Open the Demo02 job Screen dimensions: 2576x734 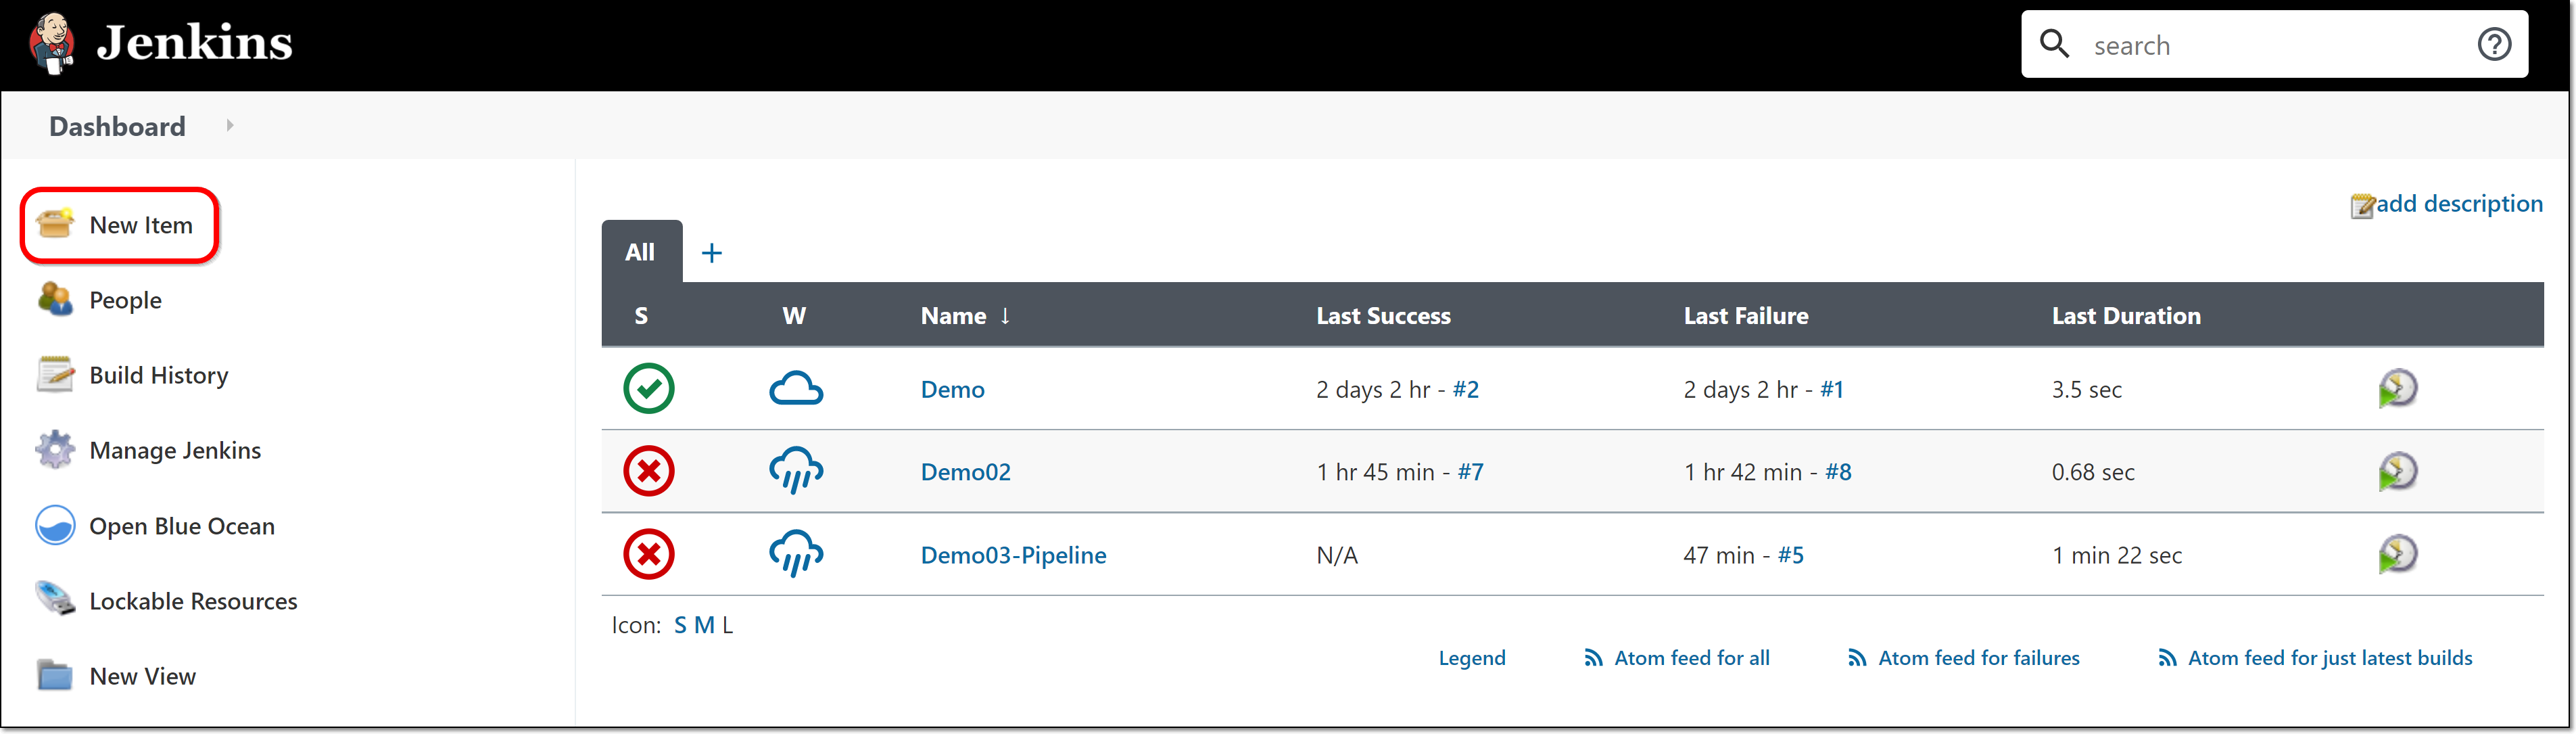pos(965,472)
